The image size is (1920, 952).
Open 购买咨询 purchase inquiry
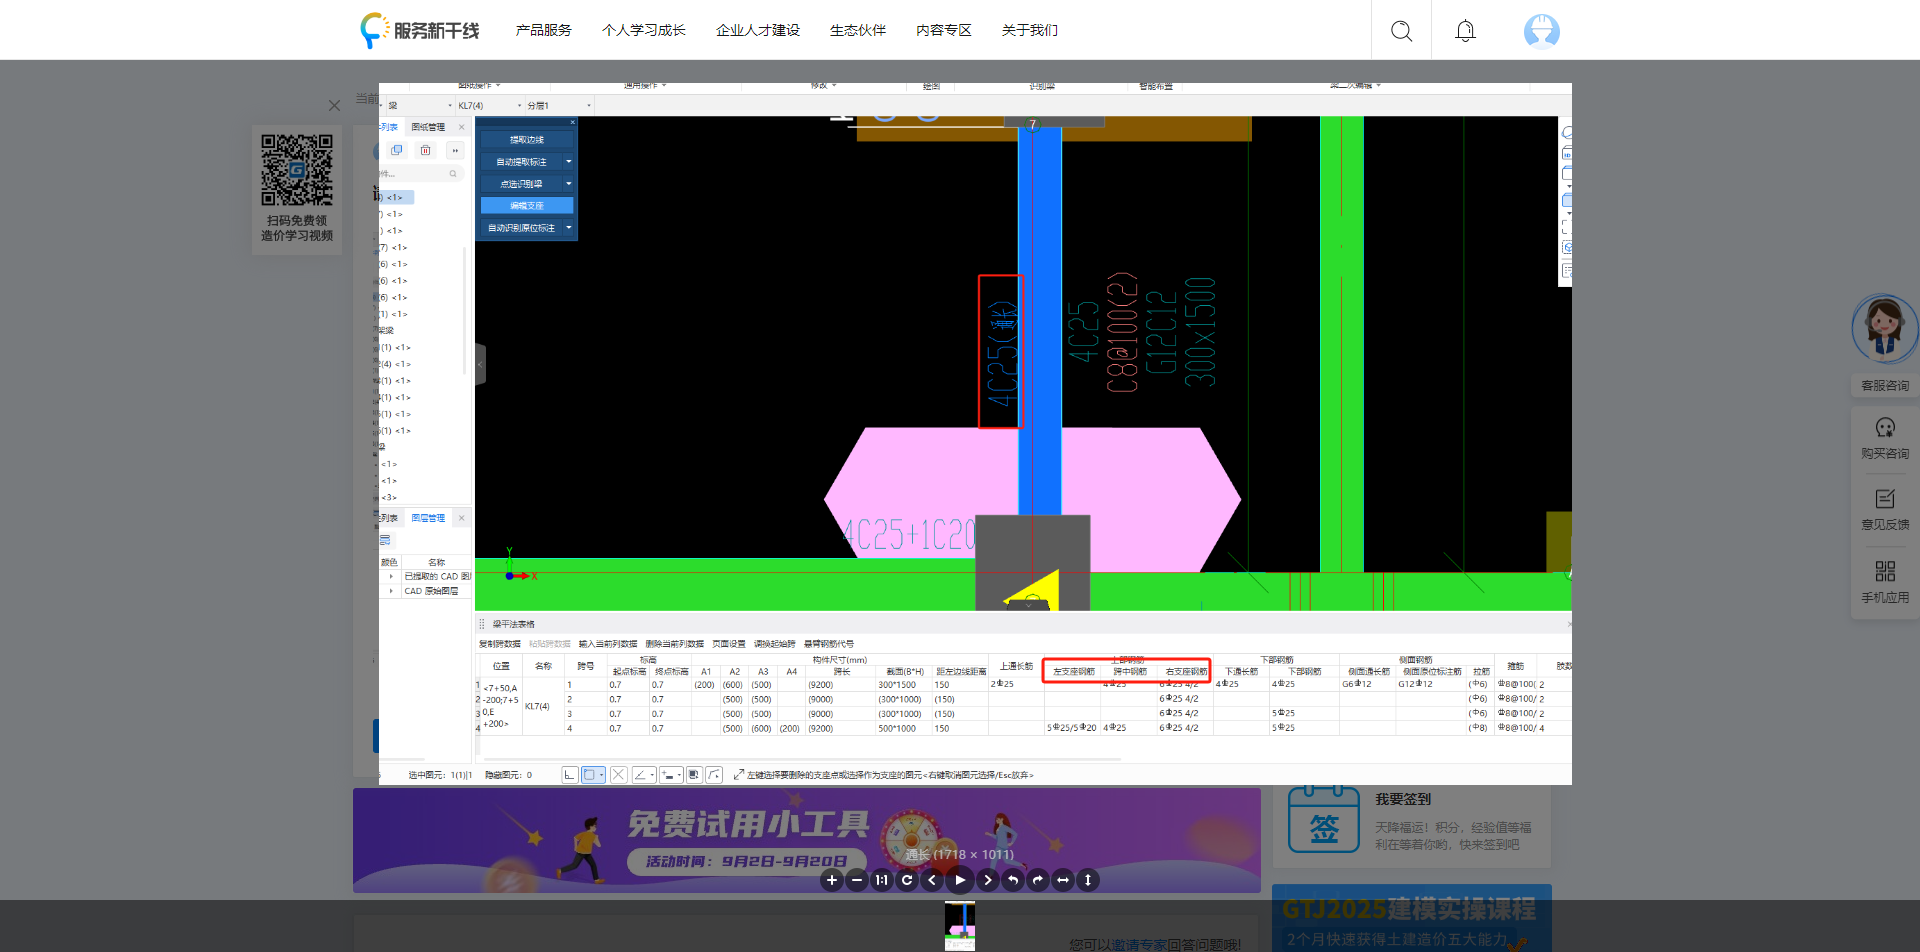point(1885,438)
